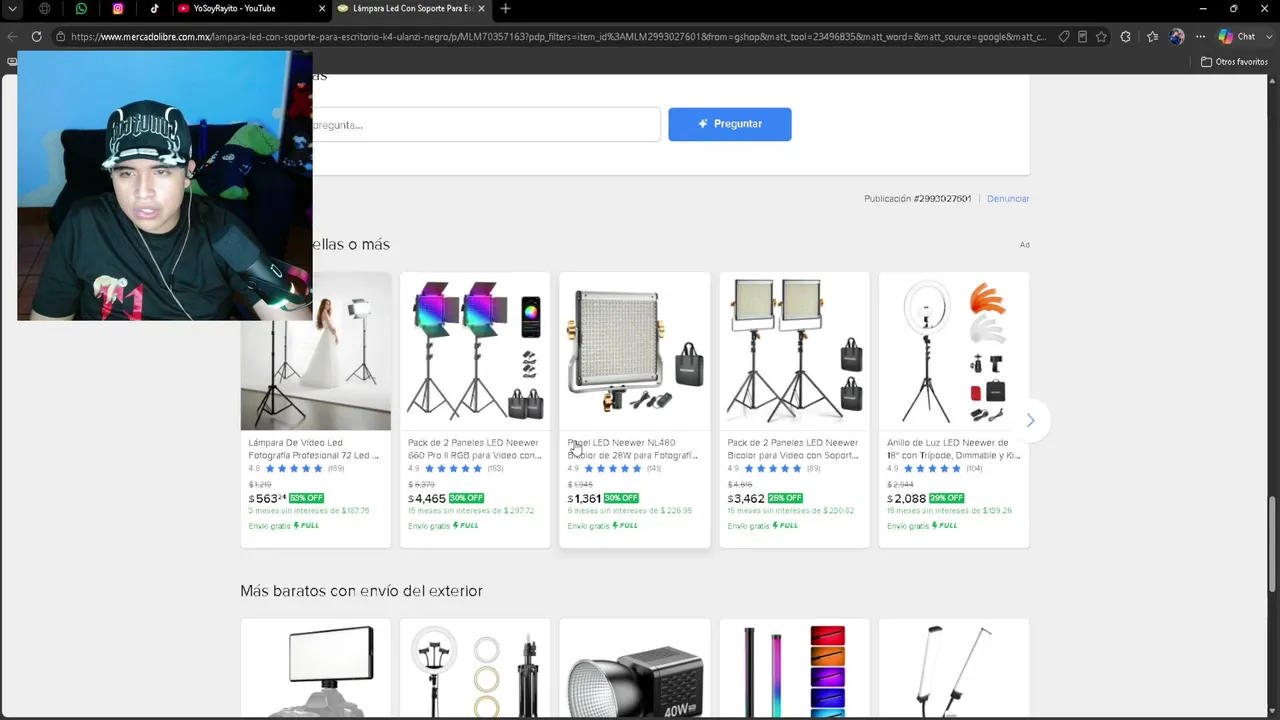This screenshot has height=720, width=1280.
Task: Click the $4,465 price text
Action: [x=427, y=498]
